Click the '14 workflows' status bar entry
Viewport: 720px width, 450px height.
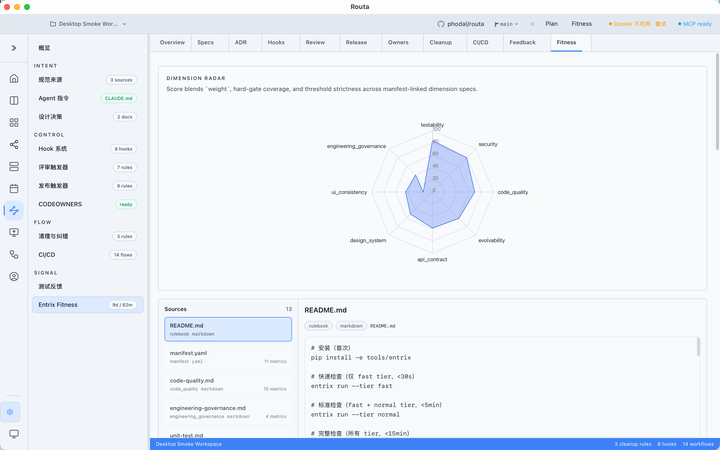[x=698, y=444]
